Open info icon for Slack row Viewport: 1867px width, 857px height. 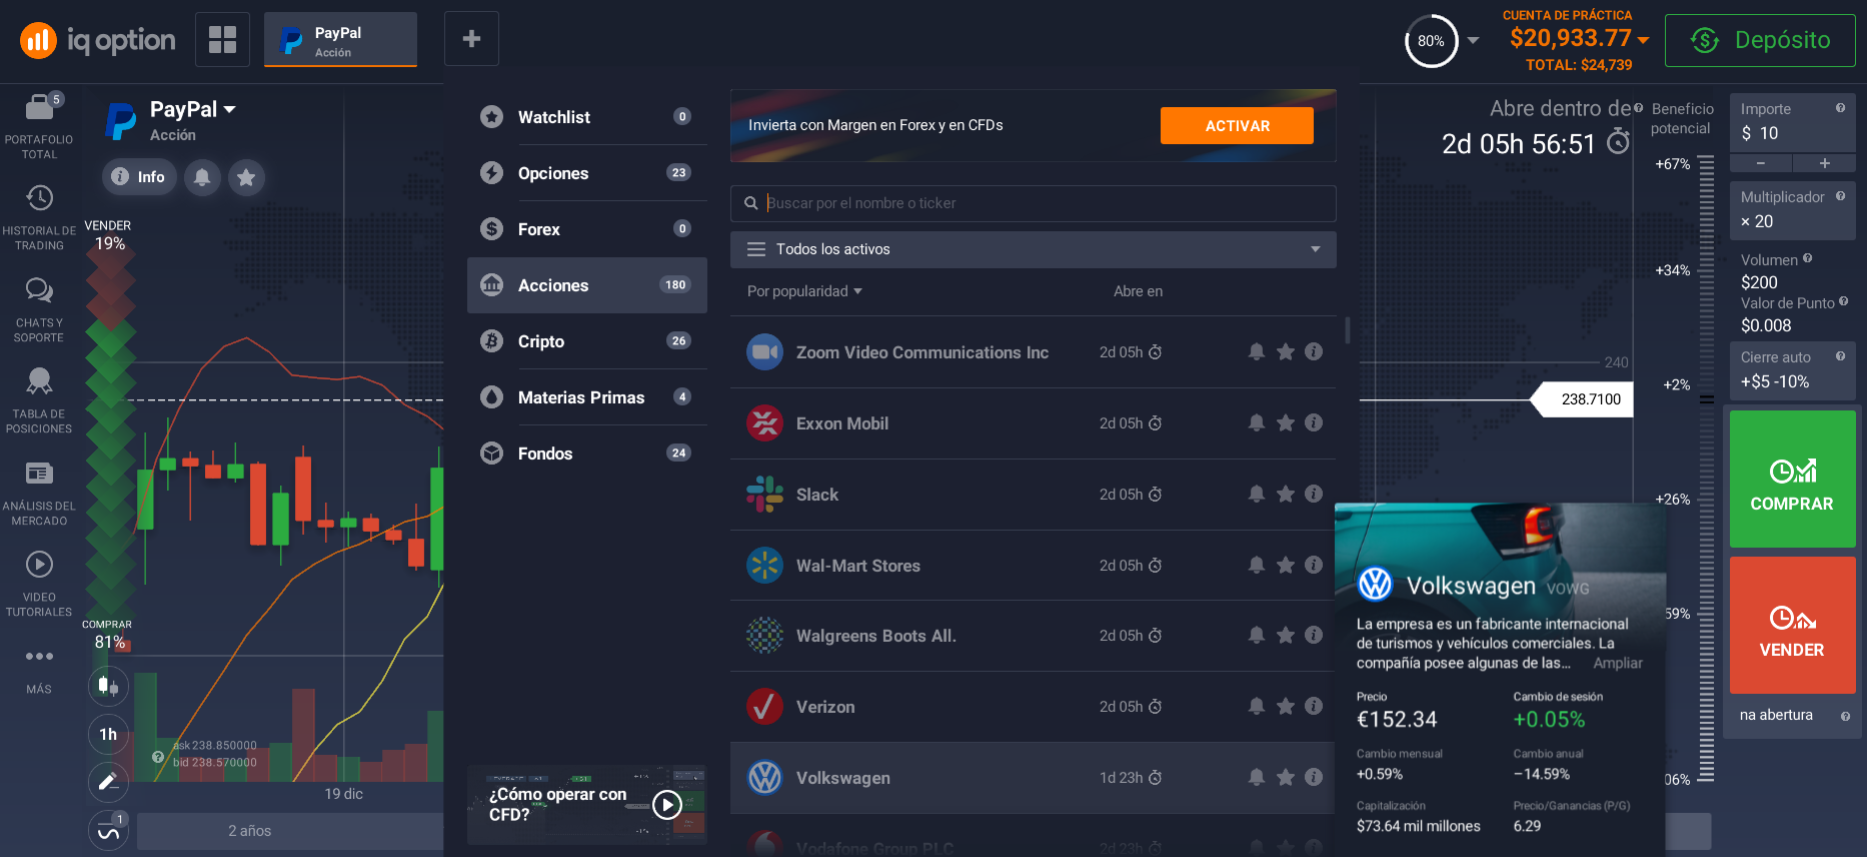(x=1314, y=494)
